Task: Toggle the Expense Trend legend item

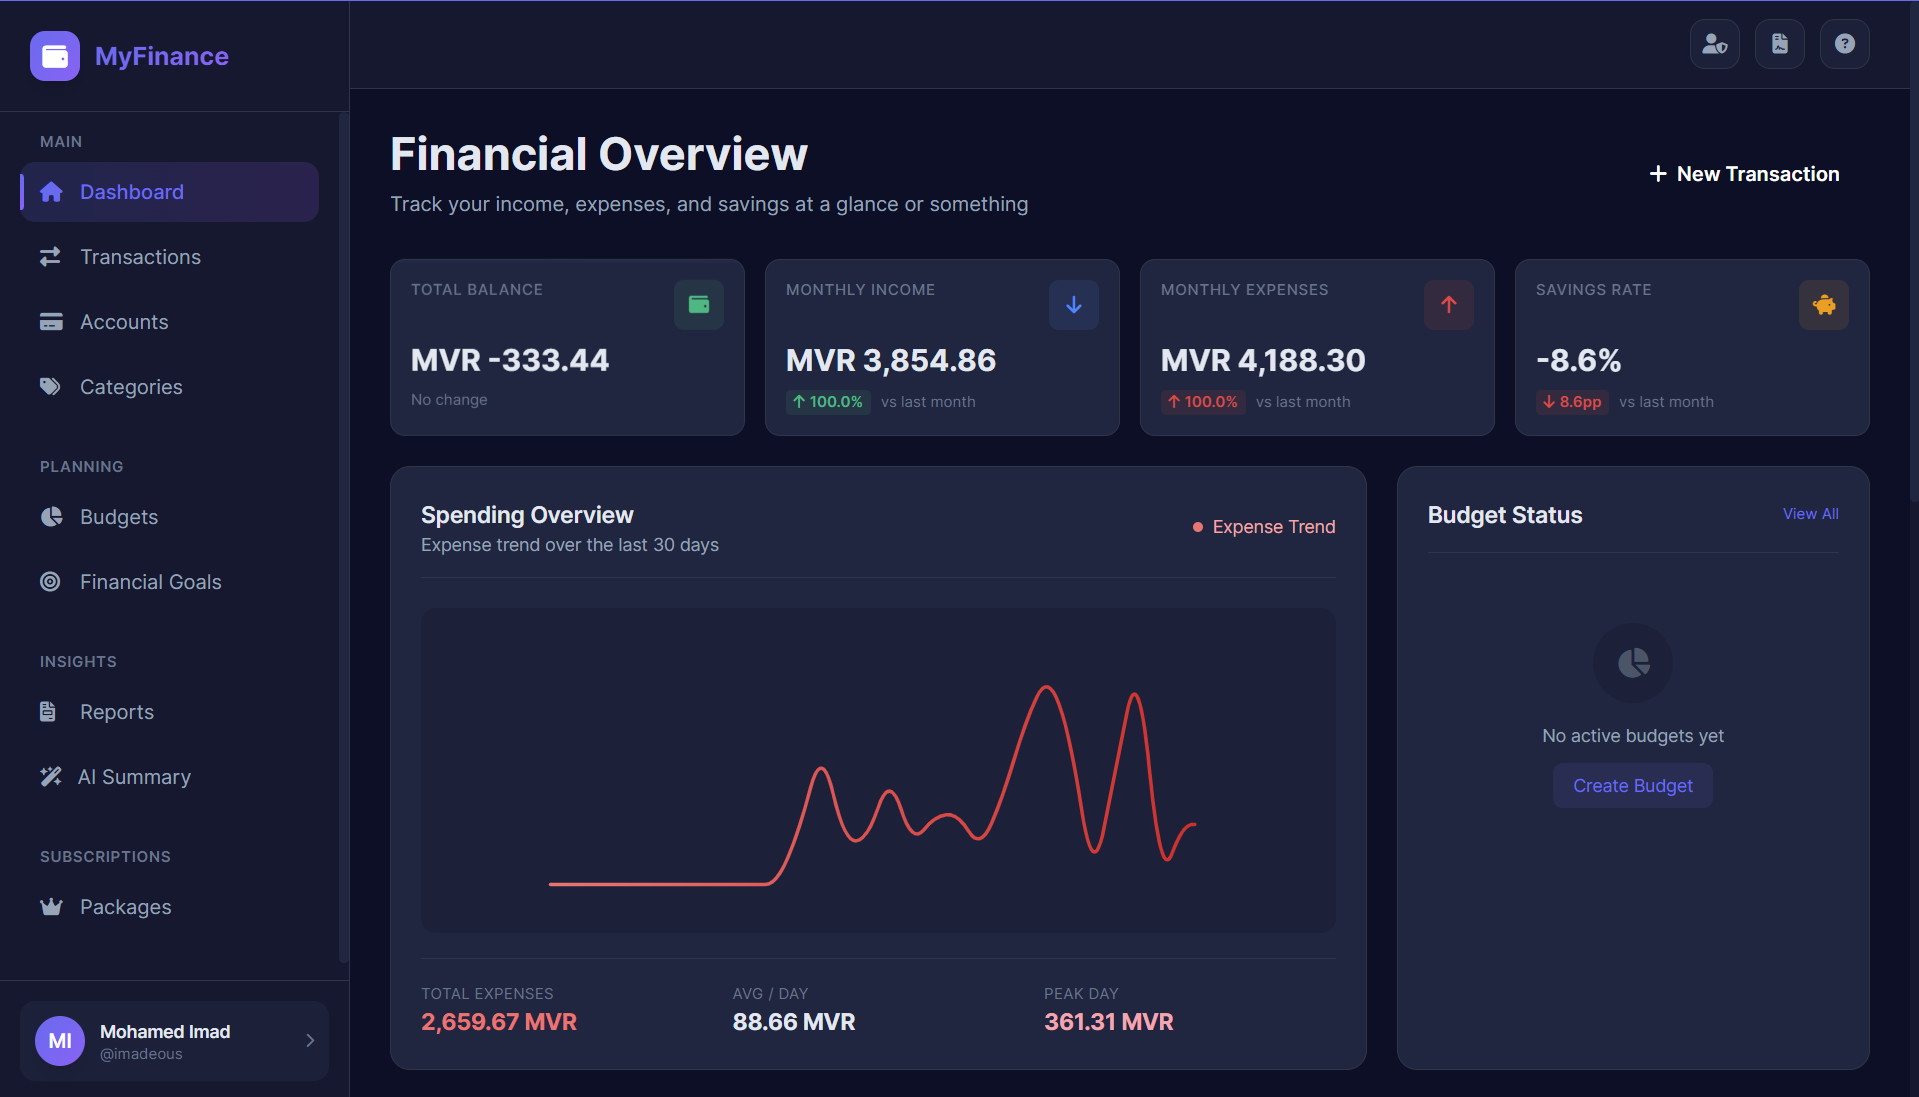Action: coord(1263,526)
